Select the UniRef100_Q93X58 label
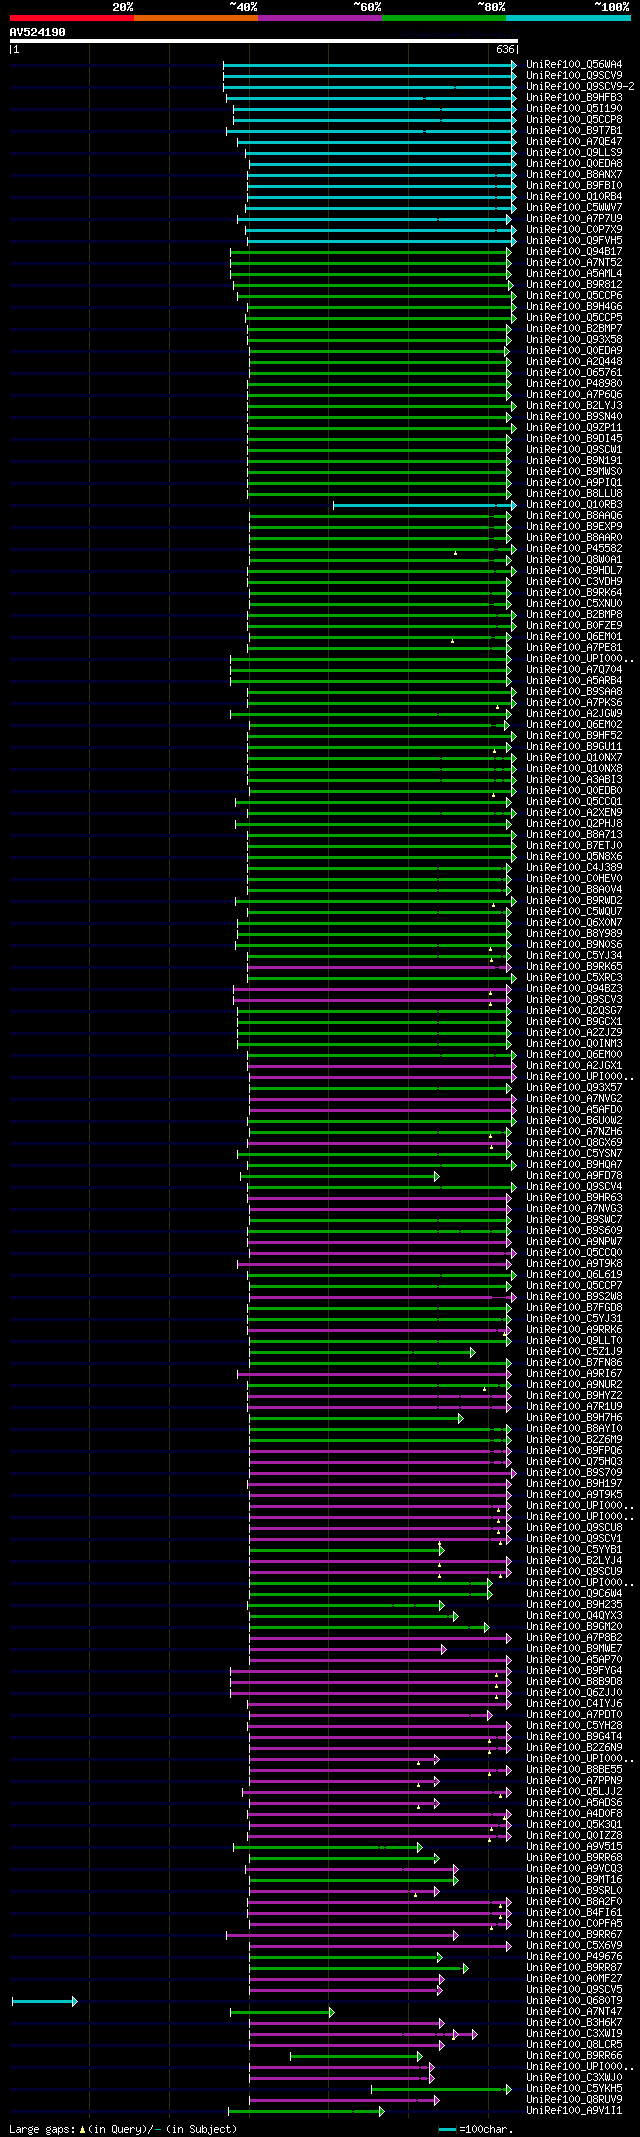The width and height of the screenshot is (640, 2137). click(574, 339)
